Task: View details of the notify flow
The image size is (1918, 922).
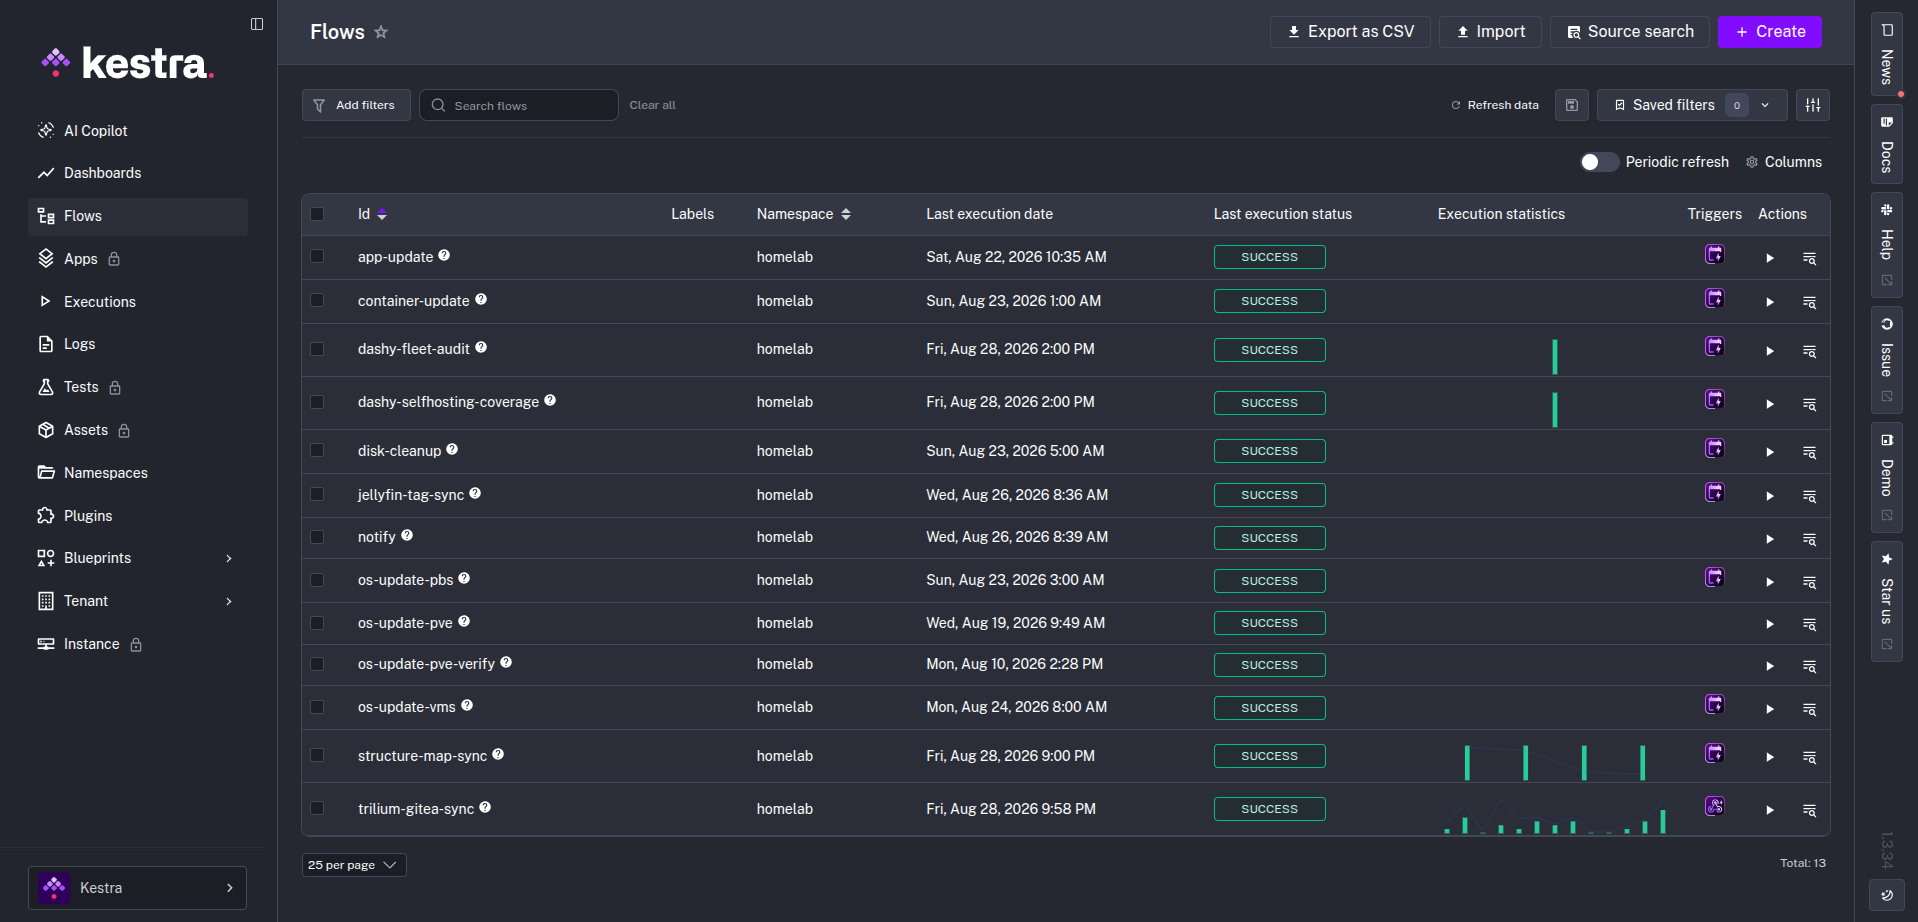Action: (1809, 539)
